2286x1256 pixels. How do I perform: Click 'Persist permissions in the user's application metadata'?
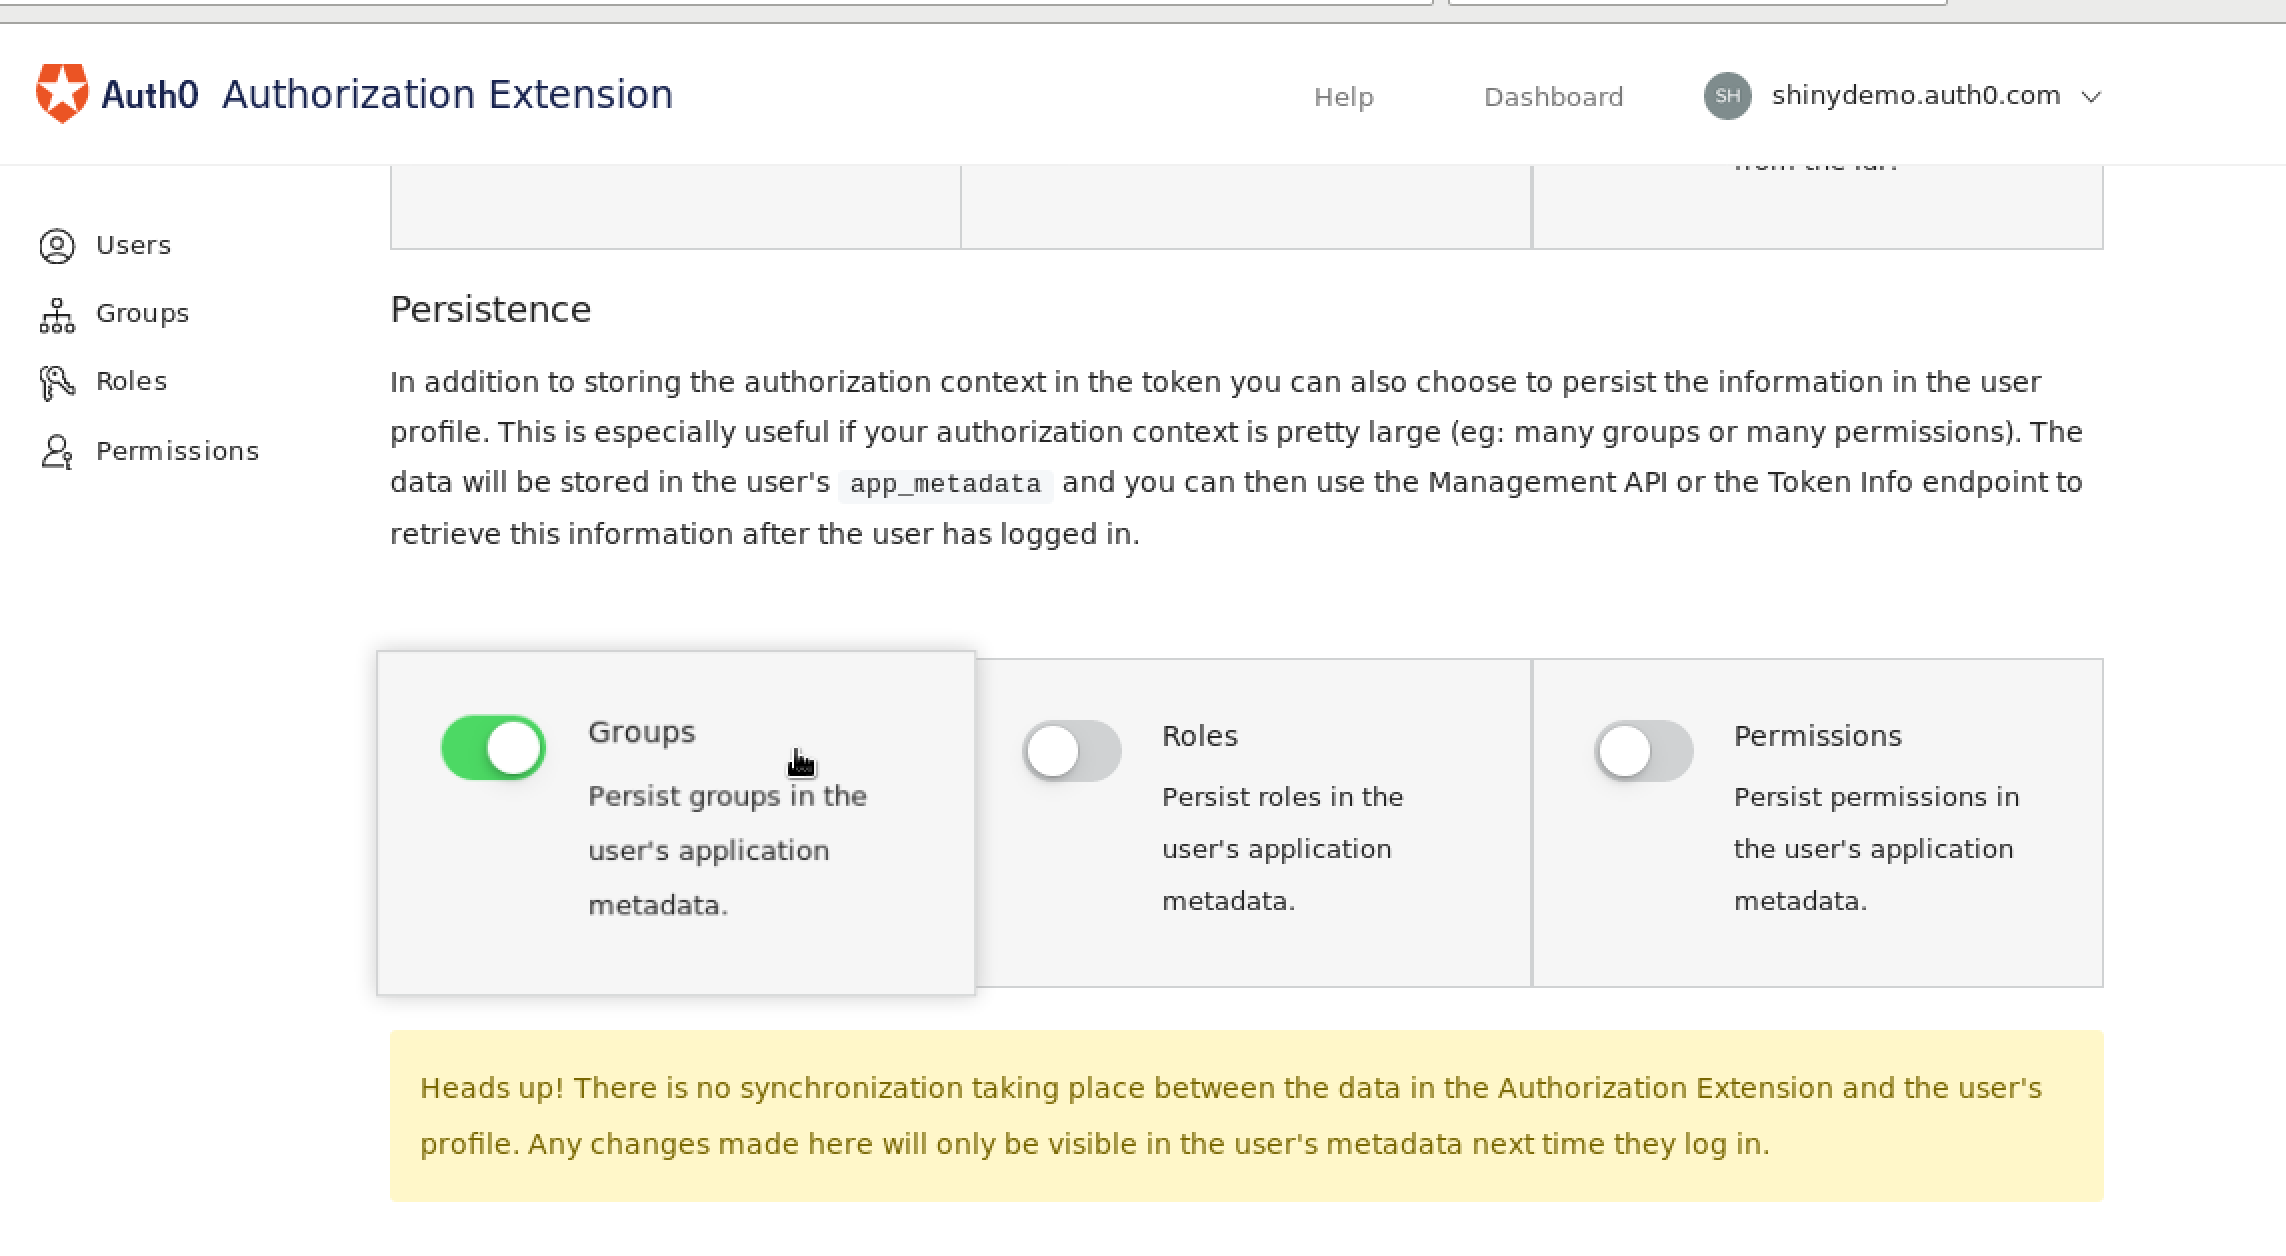pos(1876,849)
